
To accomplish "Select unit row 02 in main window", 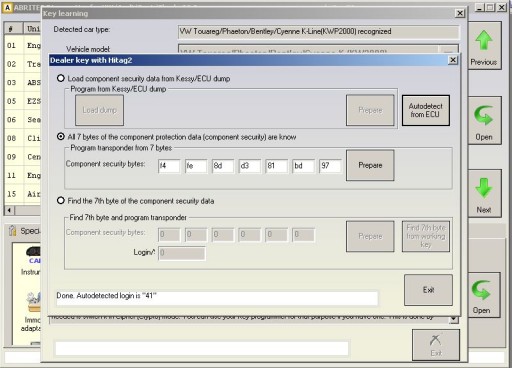I will [x=23, y=64].
